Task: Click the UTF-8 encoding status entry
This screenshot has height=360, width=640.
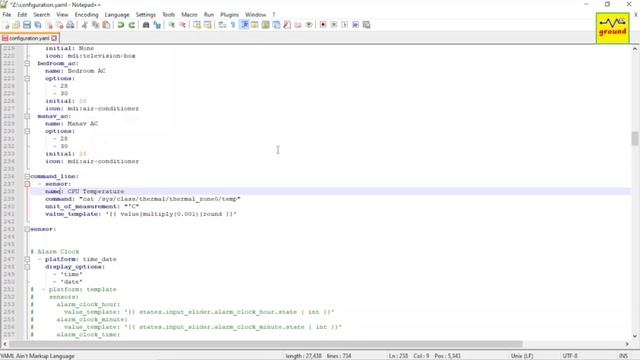Action: [570, 356]
